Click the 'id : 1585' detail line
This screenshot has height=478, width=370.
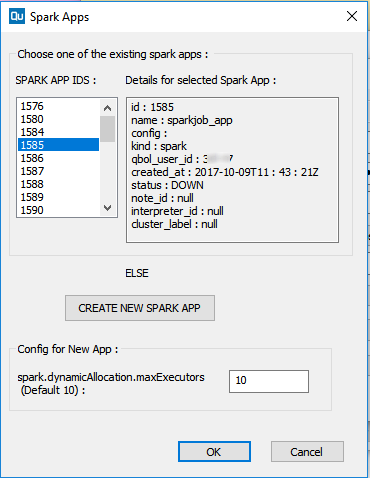coord(152,107)
